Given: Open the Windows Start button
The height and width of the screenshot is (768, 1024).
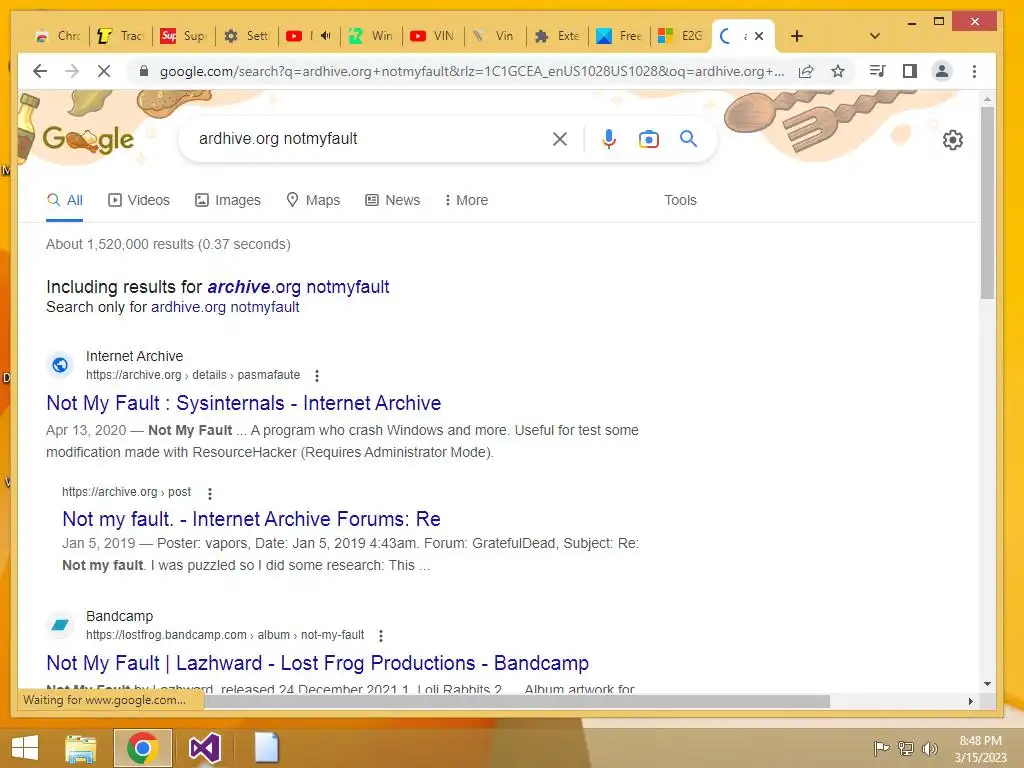Looking at the screenshot, I should [x=25, y=748].
